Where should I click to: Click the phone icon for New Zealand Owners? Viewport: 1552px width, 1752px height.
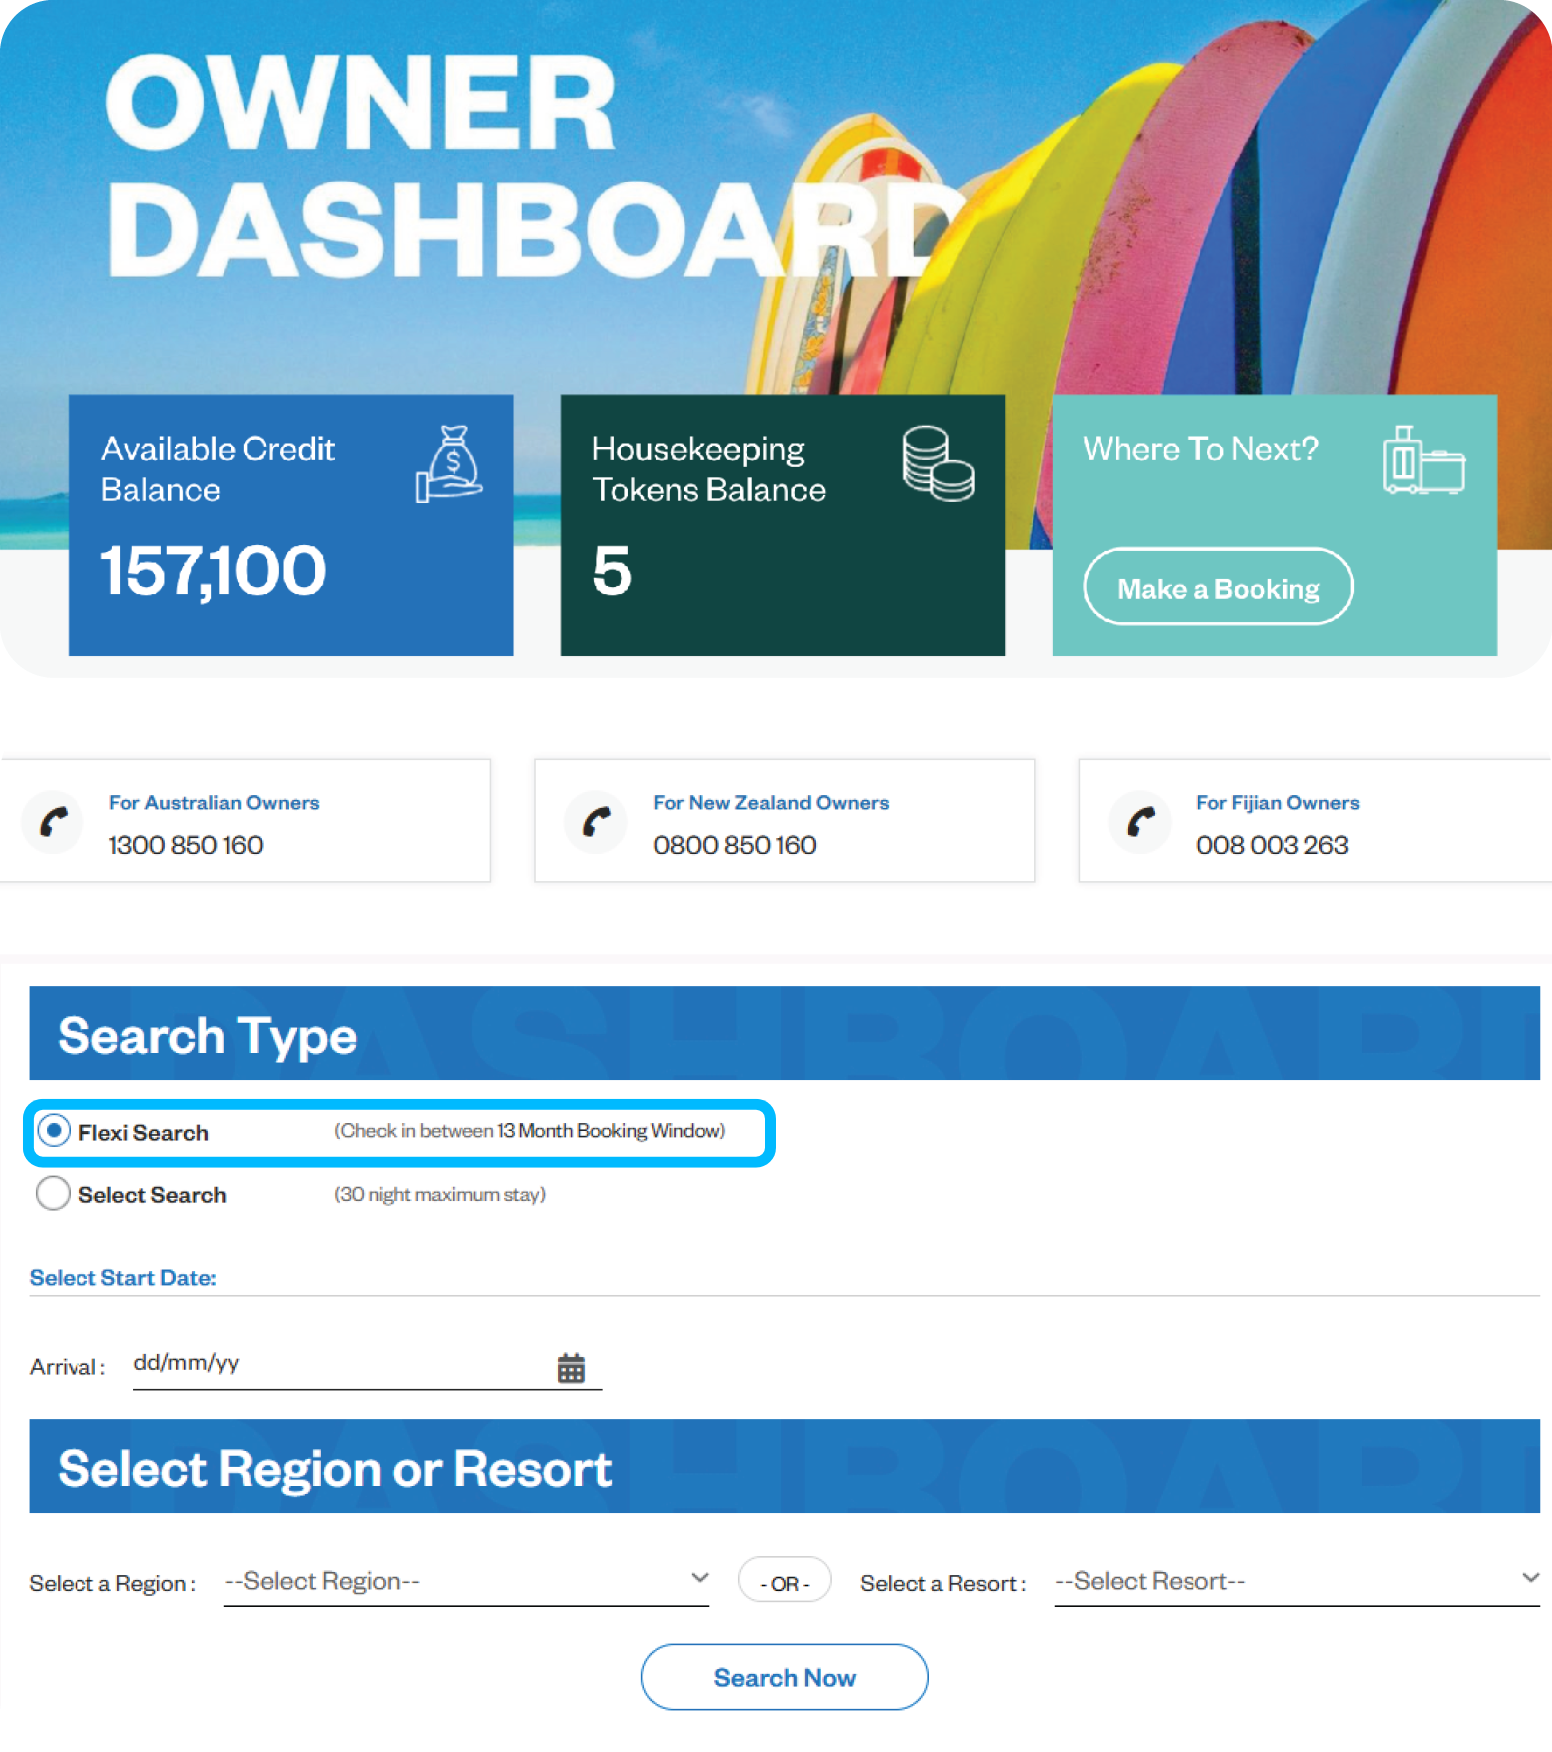(597, 822)
